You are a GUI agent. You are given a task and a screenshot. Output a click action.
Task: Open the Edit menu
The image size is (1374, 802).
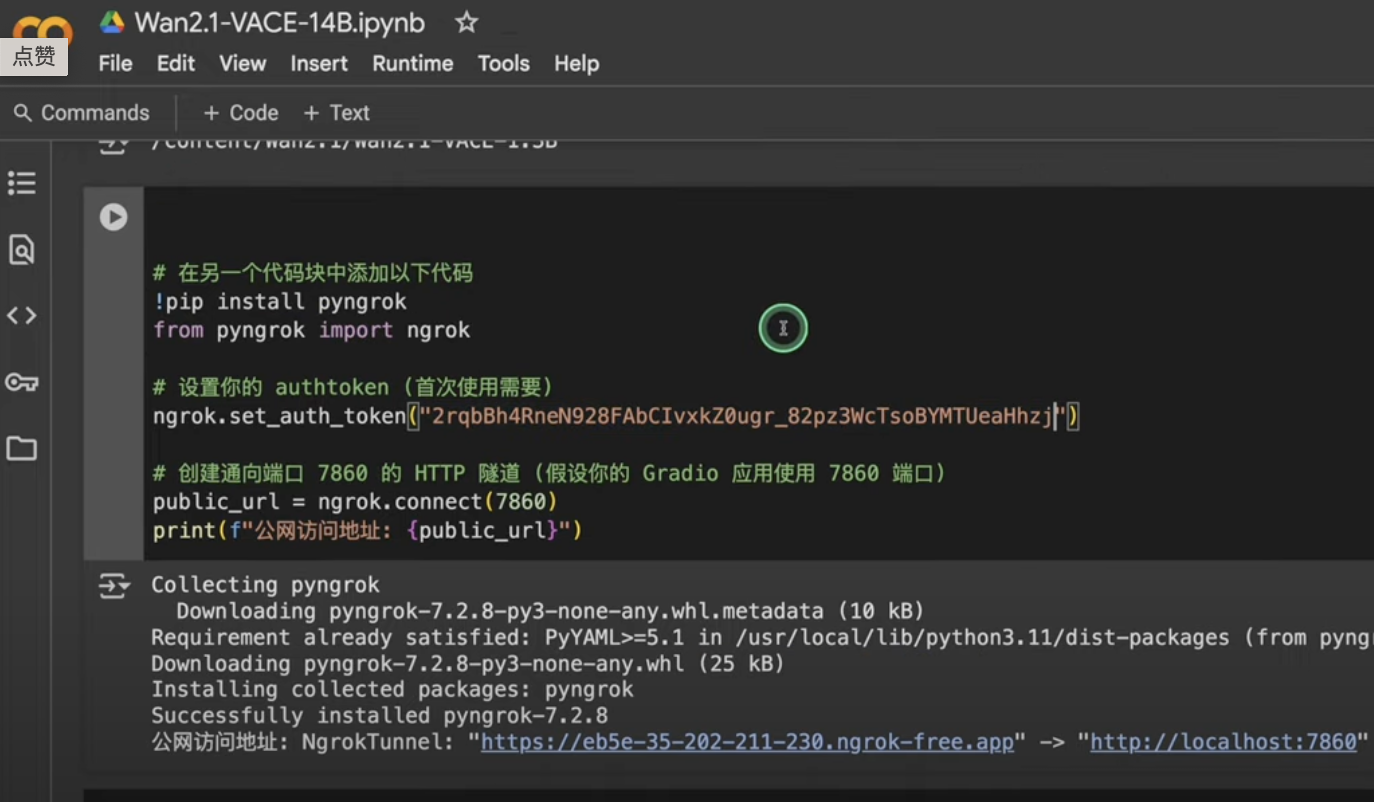point(176,63)
